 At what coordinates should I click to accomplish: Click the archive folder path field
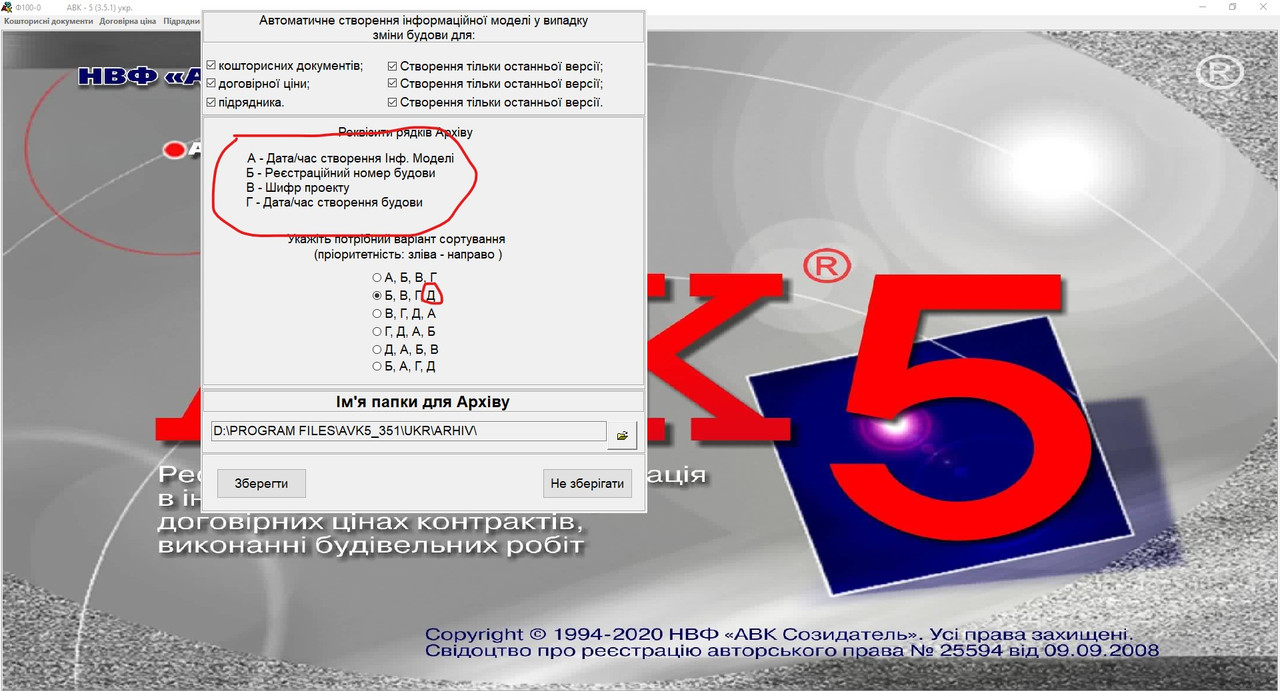pos(408,431)
